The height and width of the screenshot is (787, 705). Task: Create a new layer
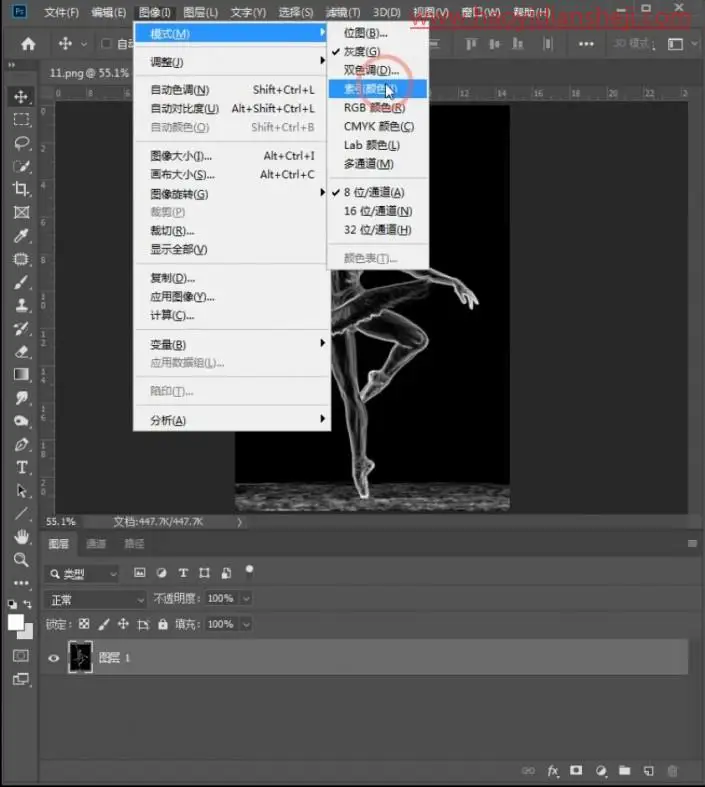tap(648, 770)
